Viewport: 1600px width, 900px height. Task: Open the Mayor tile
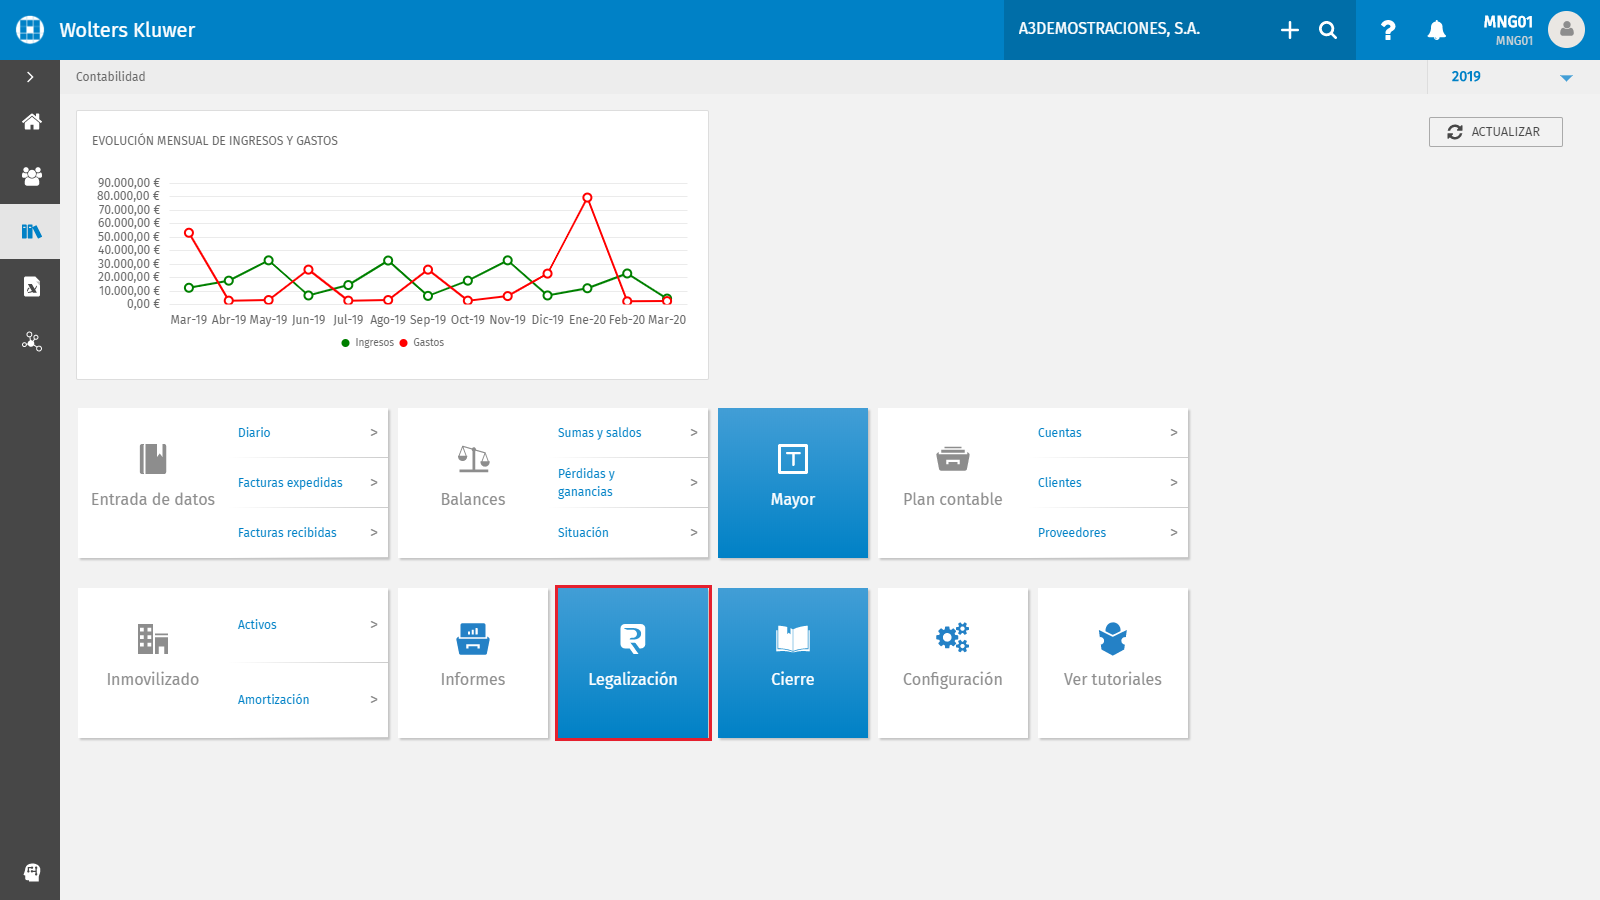(793, 483)
